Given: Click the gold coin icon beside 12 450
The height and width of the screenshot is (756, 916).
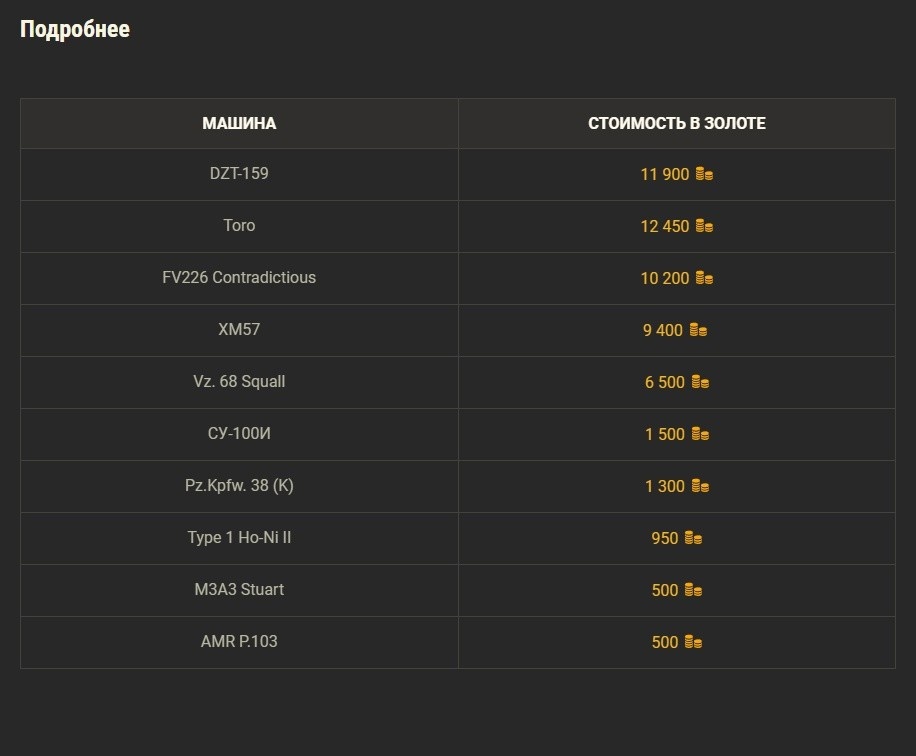Looking at the screenshot, I should pos(704,227).
